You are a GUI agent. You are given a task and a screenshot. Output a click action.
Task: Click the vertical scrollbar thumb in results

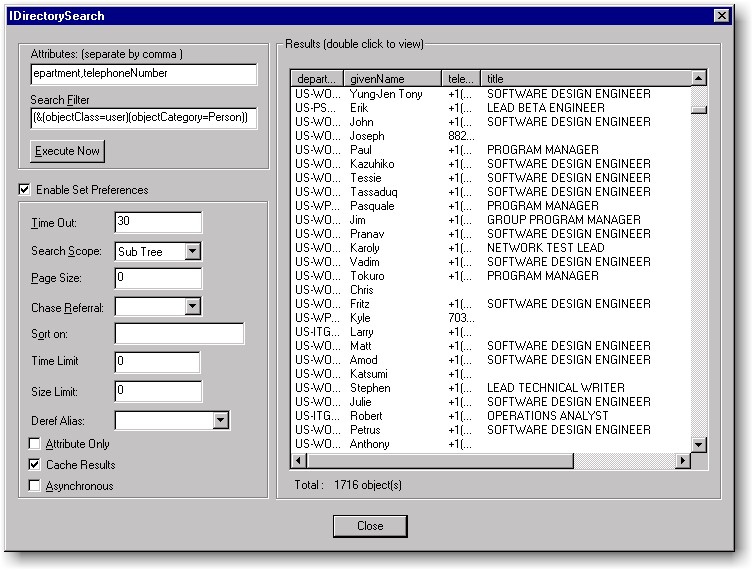(x=699, y=110)
